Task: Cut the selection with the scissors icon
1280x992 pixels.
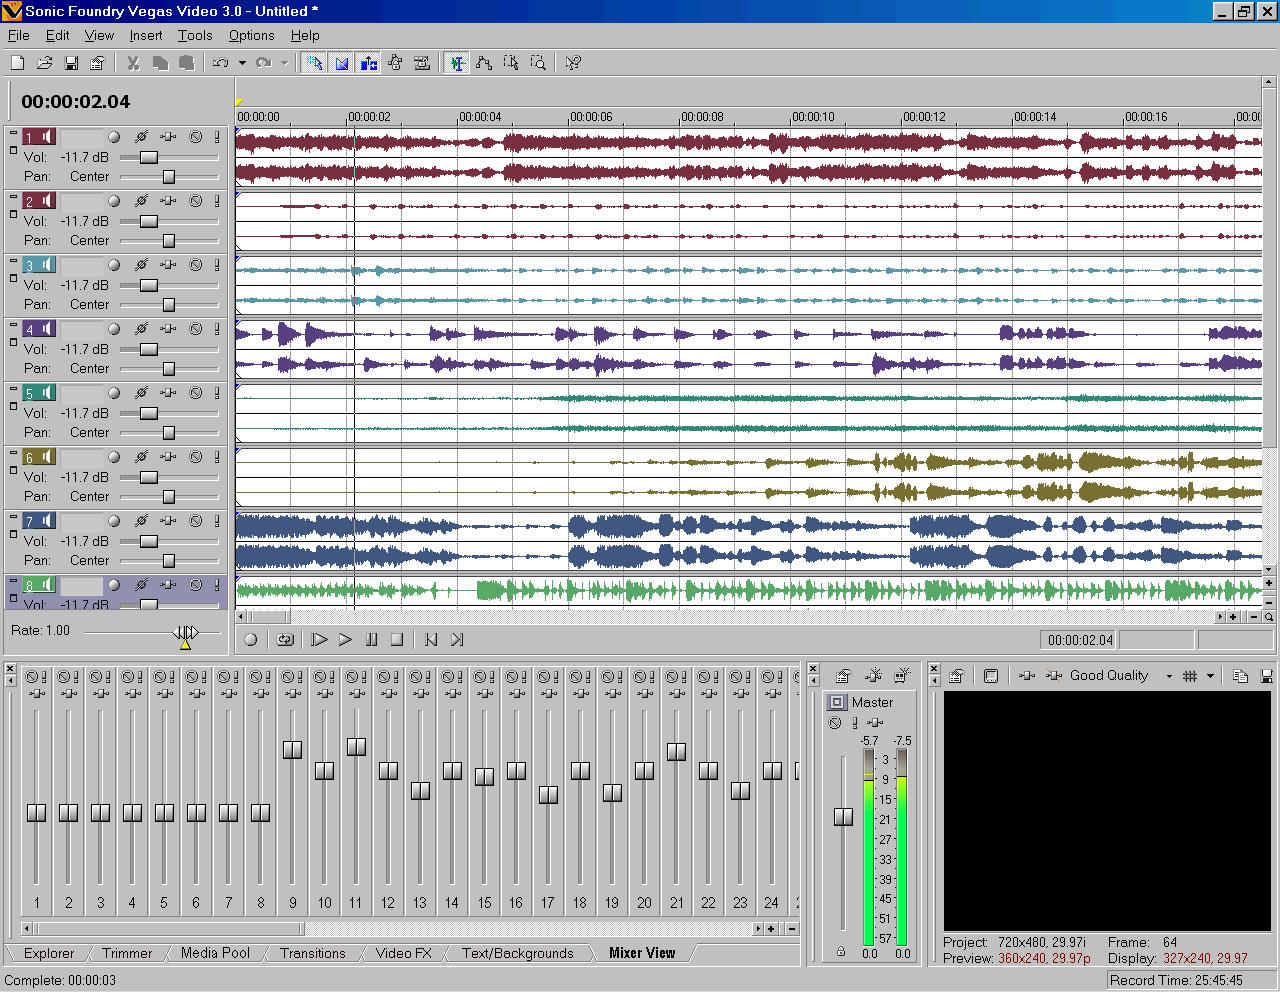Action: point(133,63)
